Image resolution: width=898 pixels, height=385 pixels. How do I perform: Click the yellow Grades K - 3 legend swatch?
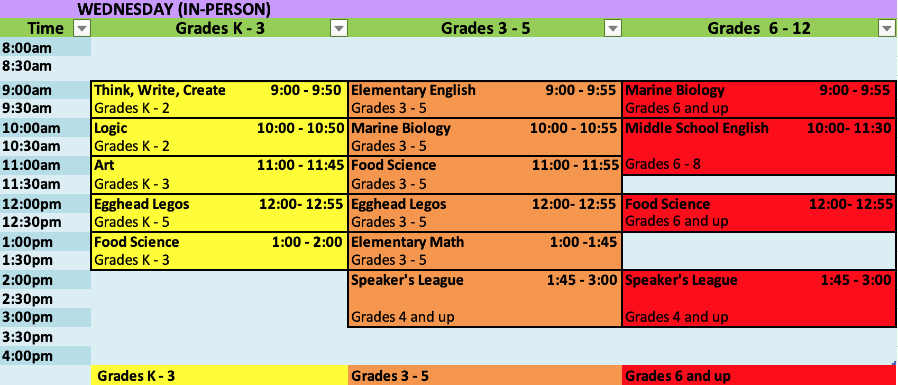coord(219,375)
